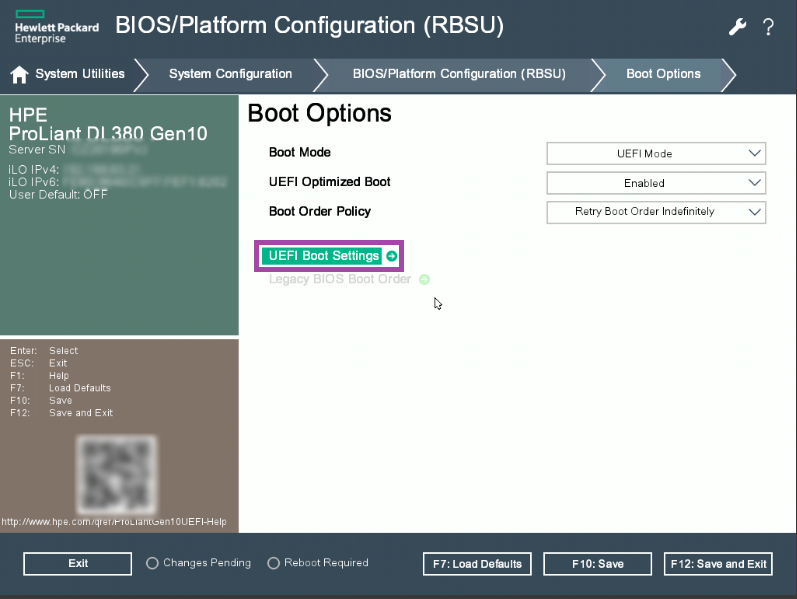This screenshot has height=599, width=797.
Task: Open the UEFI Optimized Boot dropdown
Action: 656,183
